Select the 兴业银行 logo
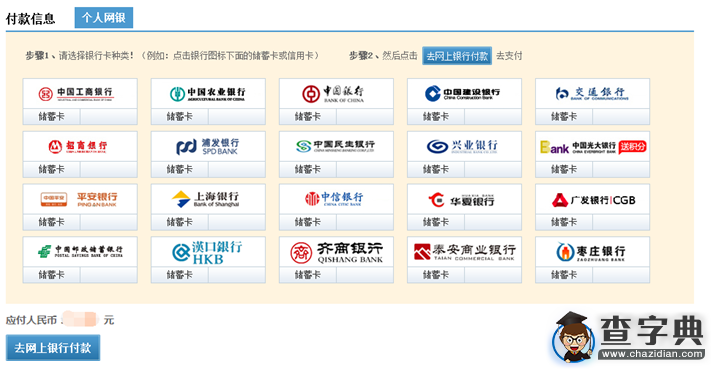Image resolution: width=711 pixels, height=369 pixels. [x=464, y=146]
